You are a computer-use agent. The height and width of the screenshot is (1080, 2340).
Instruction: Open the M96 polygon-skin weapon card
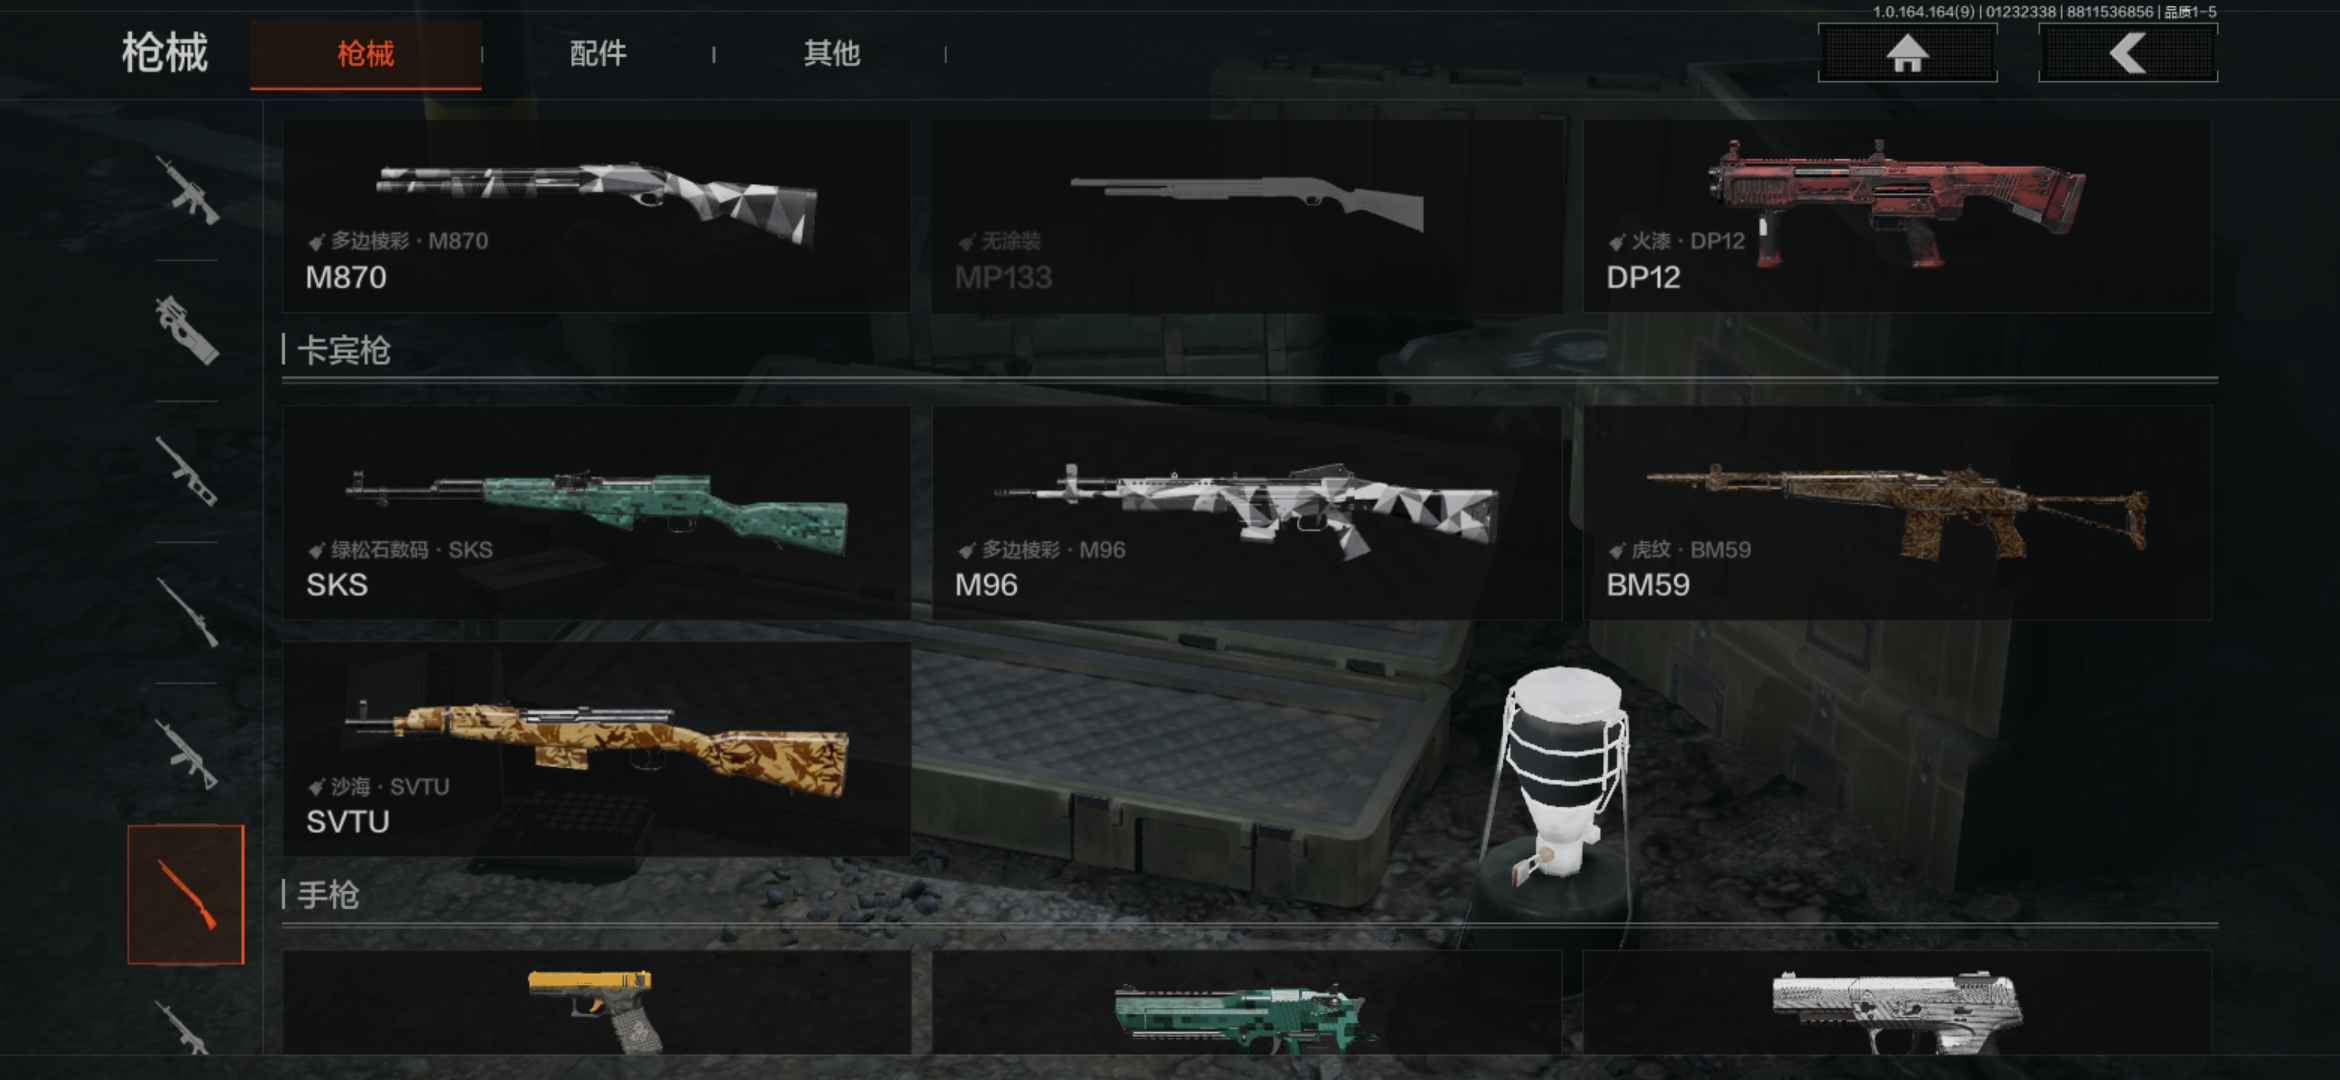click(1247, 512)
